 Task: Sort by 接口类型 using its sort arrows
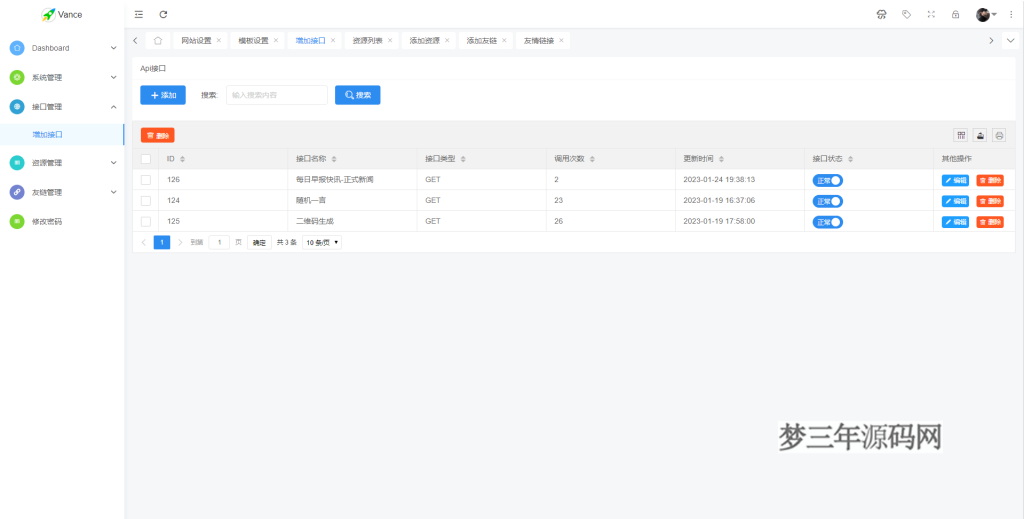point(463,159)
